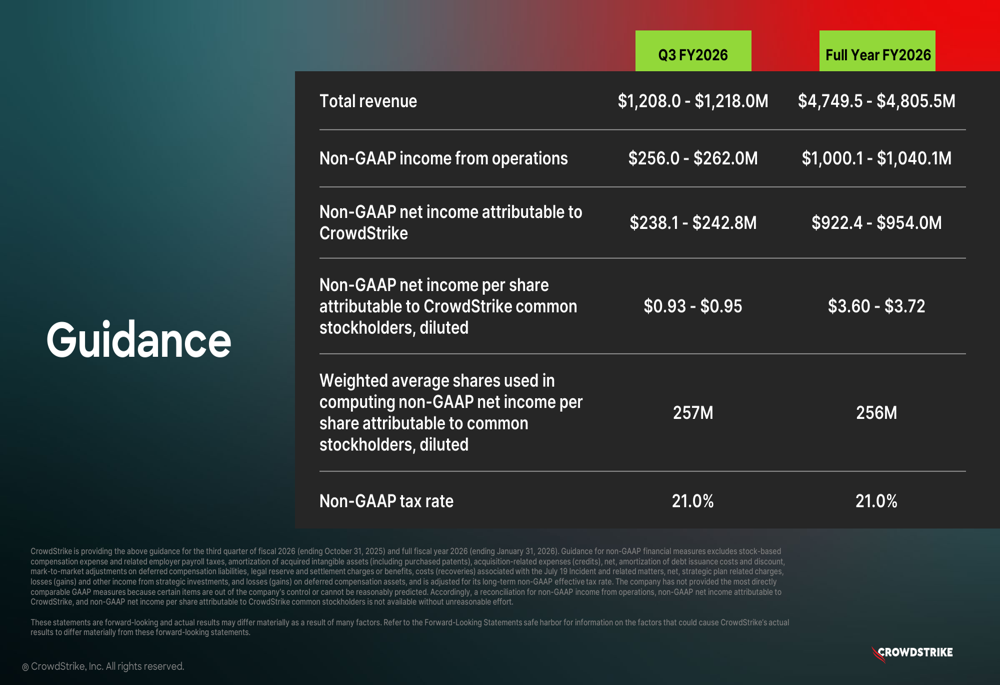
Task: Select the Full Year FY2026 column header
Action: click(878, 55)
